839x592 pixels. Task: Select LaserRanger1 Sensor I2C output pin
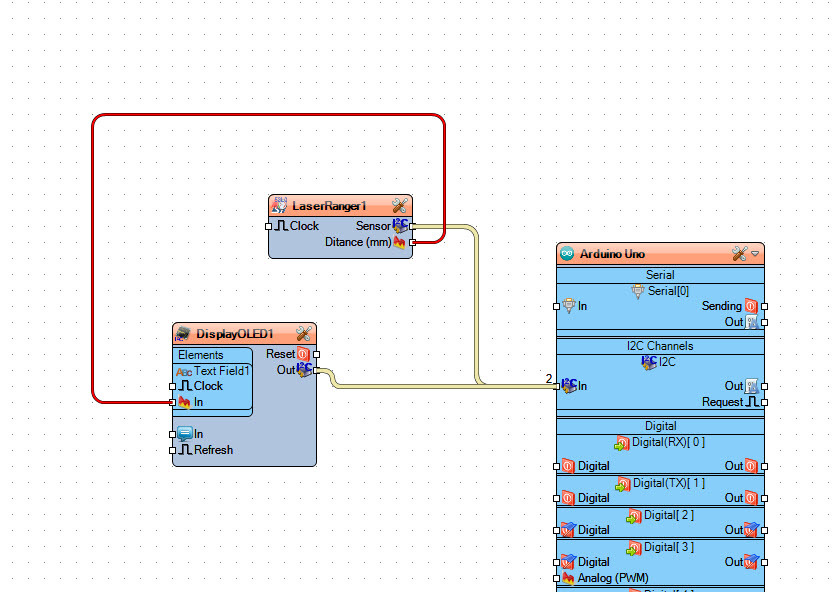coord(412,226)
